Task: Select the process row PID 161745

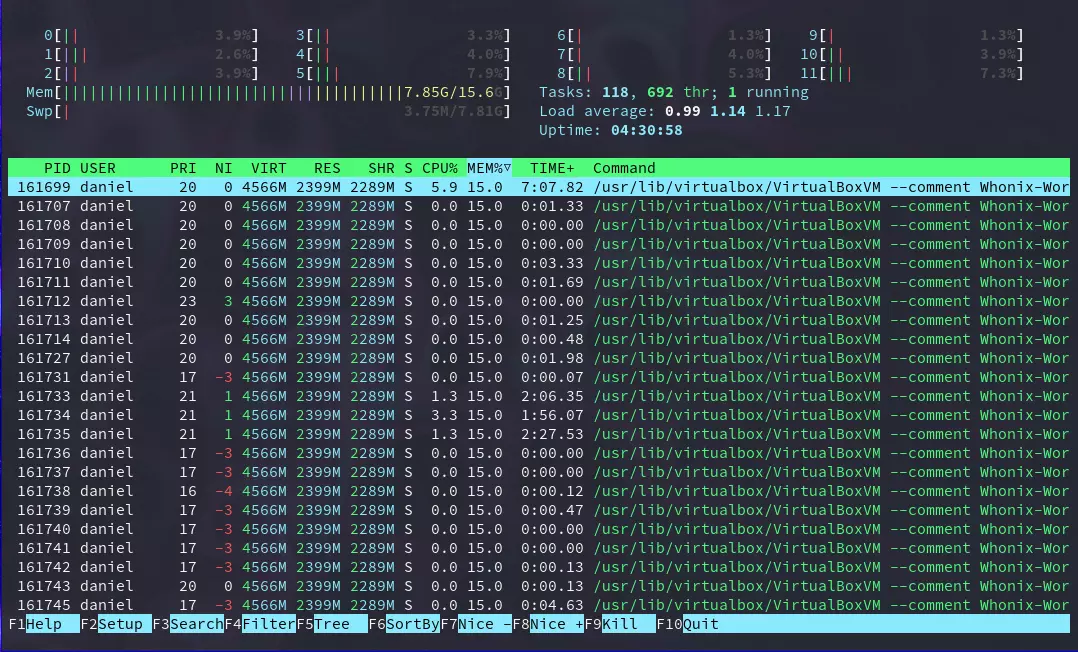Action: click(x=300, y=605)
